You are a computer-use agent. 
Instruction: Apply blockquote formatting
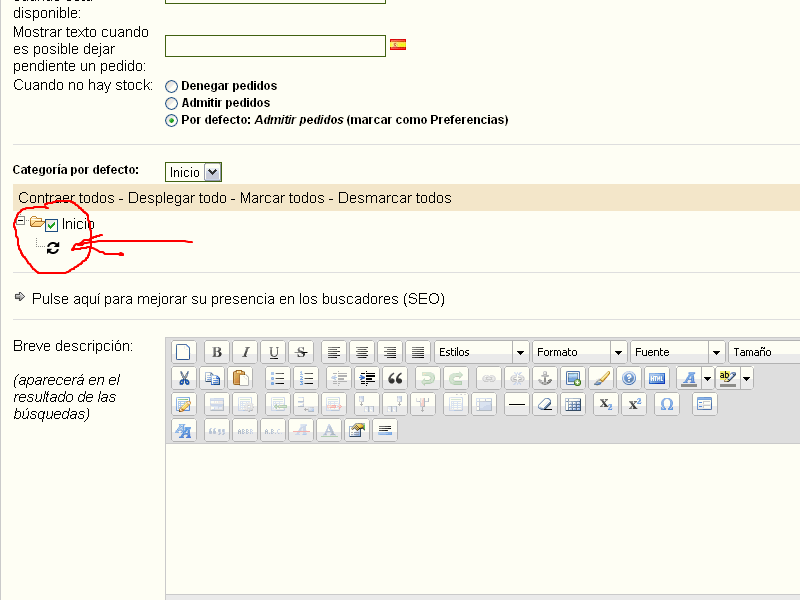(395, 378)
